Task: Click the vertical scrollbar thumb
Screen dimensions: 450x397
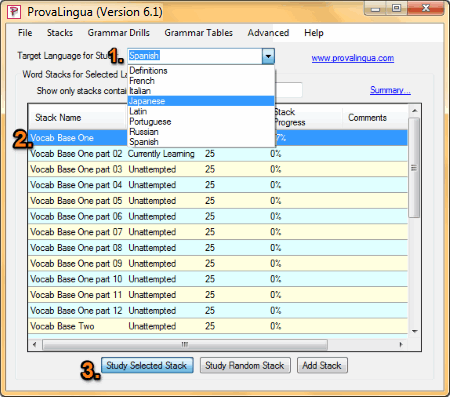Action: (x=414, y=168)
